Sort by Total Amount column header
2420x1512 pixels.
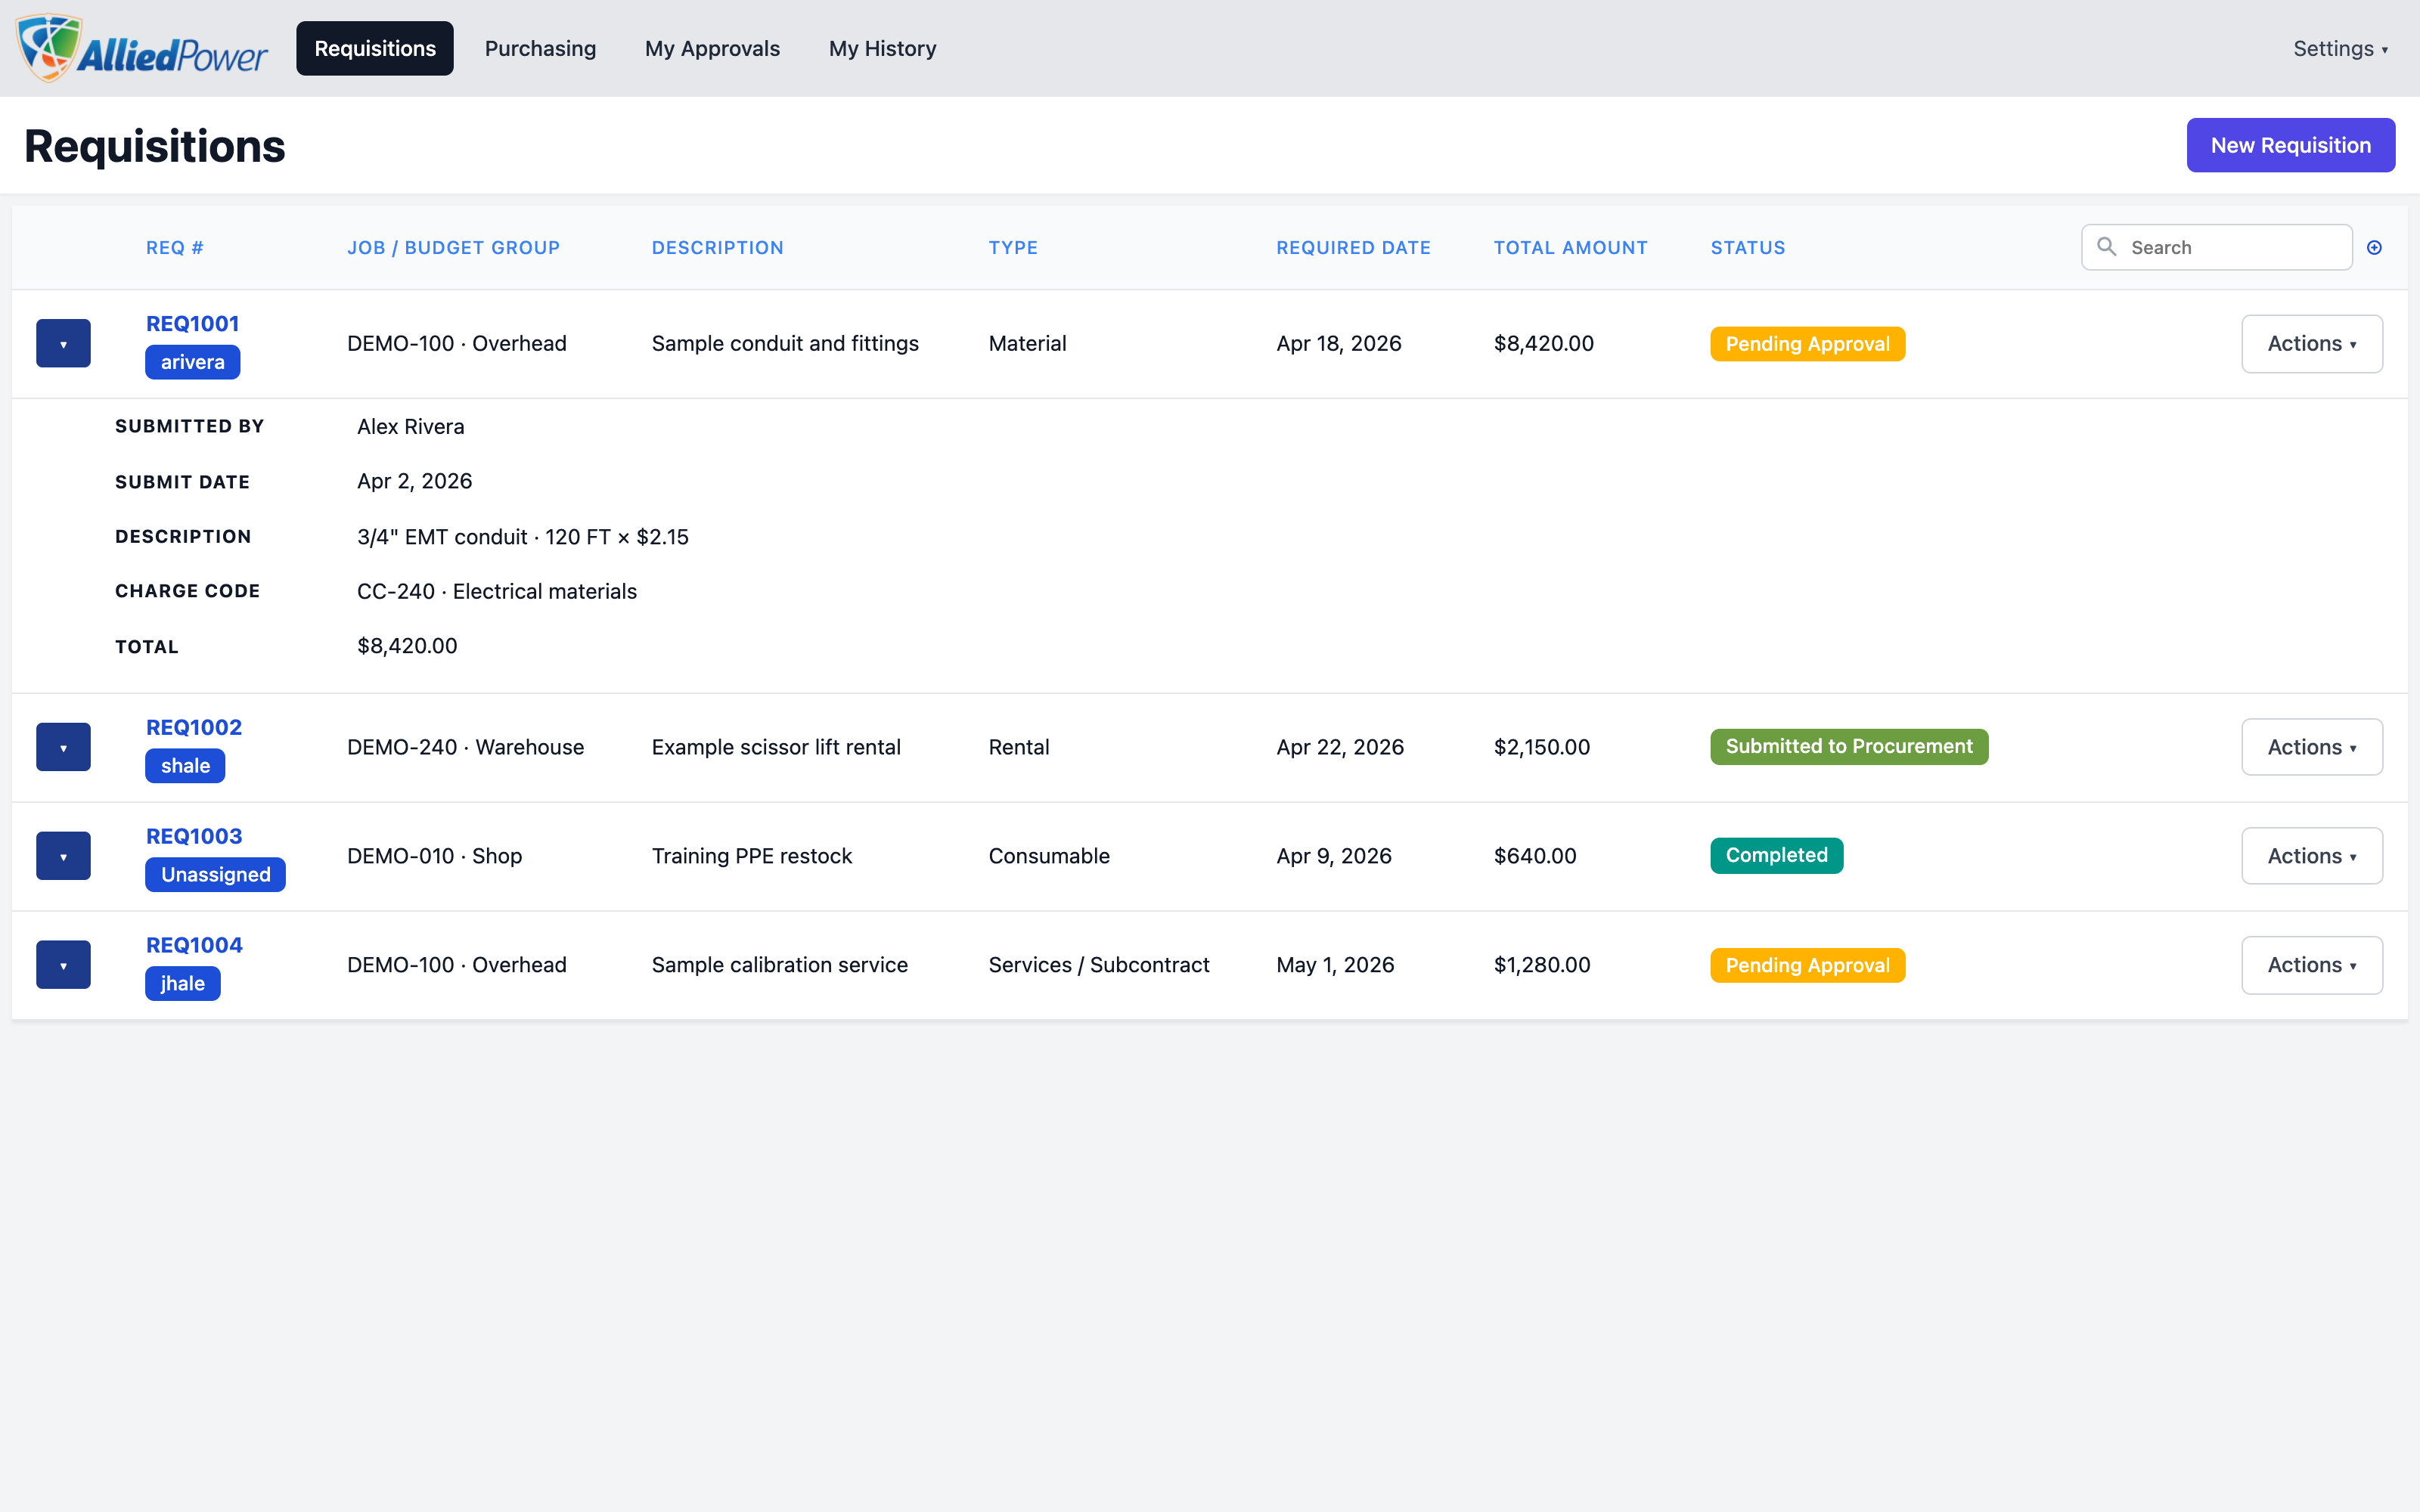(x=1570, y=248)
